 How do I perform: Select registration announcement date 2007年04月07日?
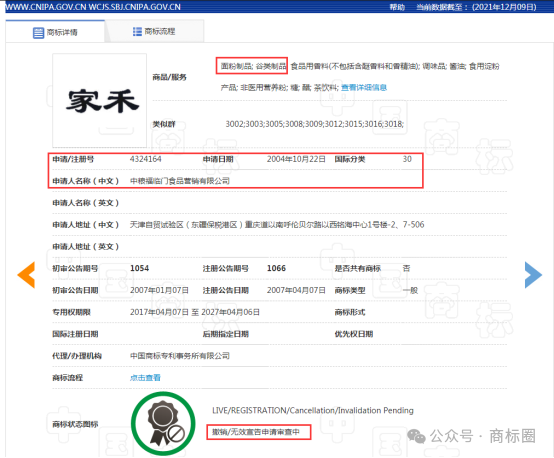click(x=296, y=290)
